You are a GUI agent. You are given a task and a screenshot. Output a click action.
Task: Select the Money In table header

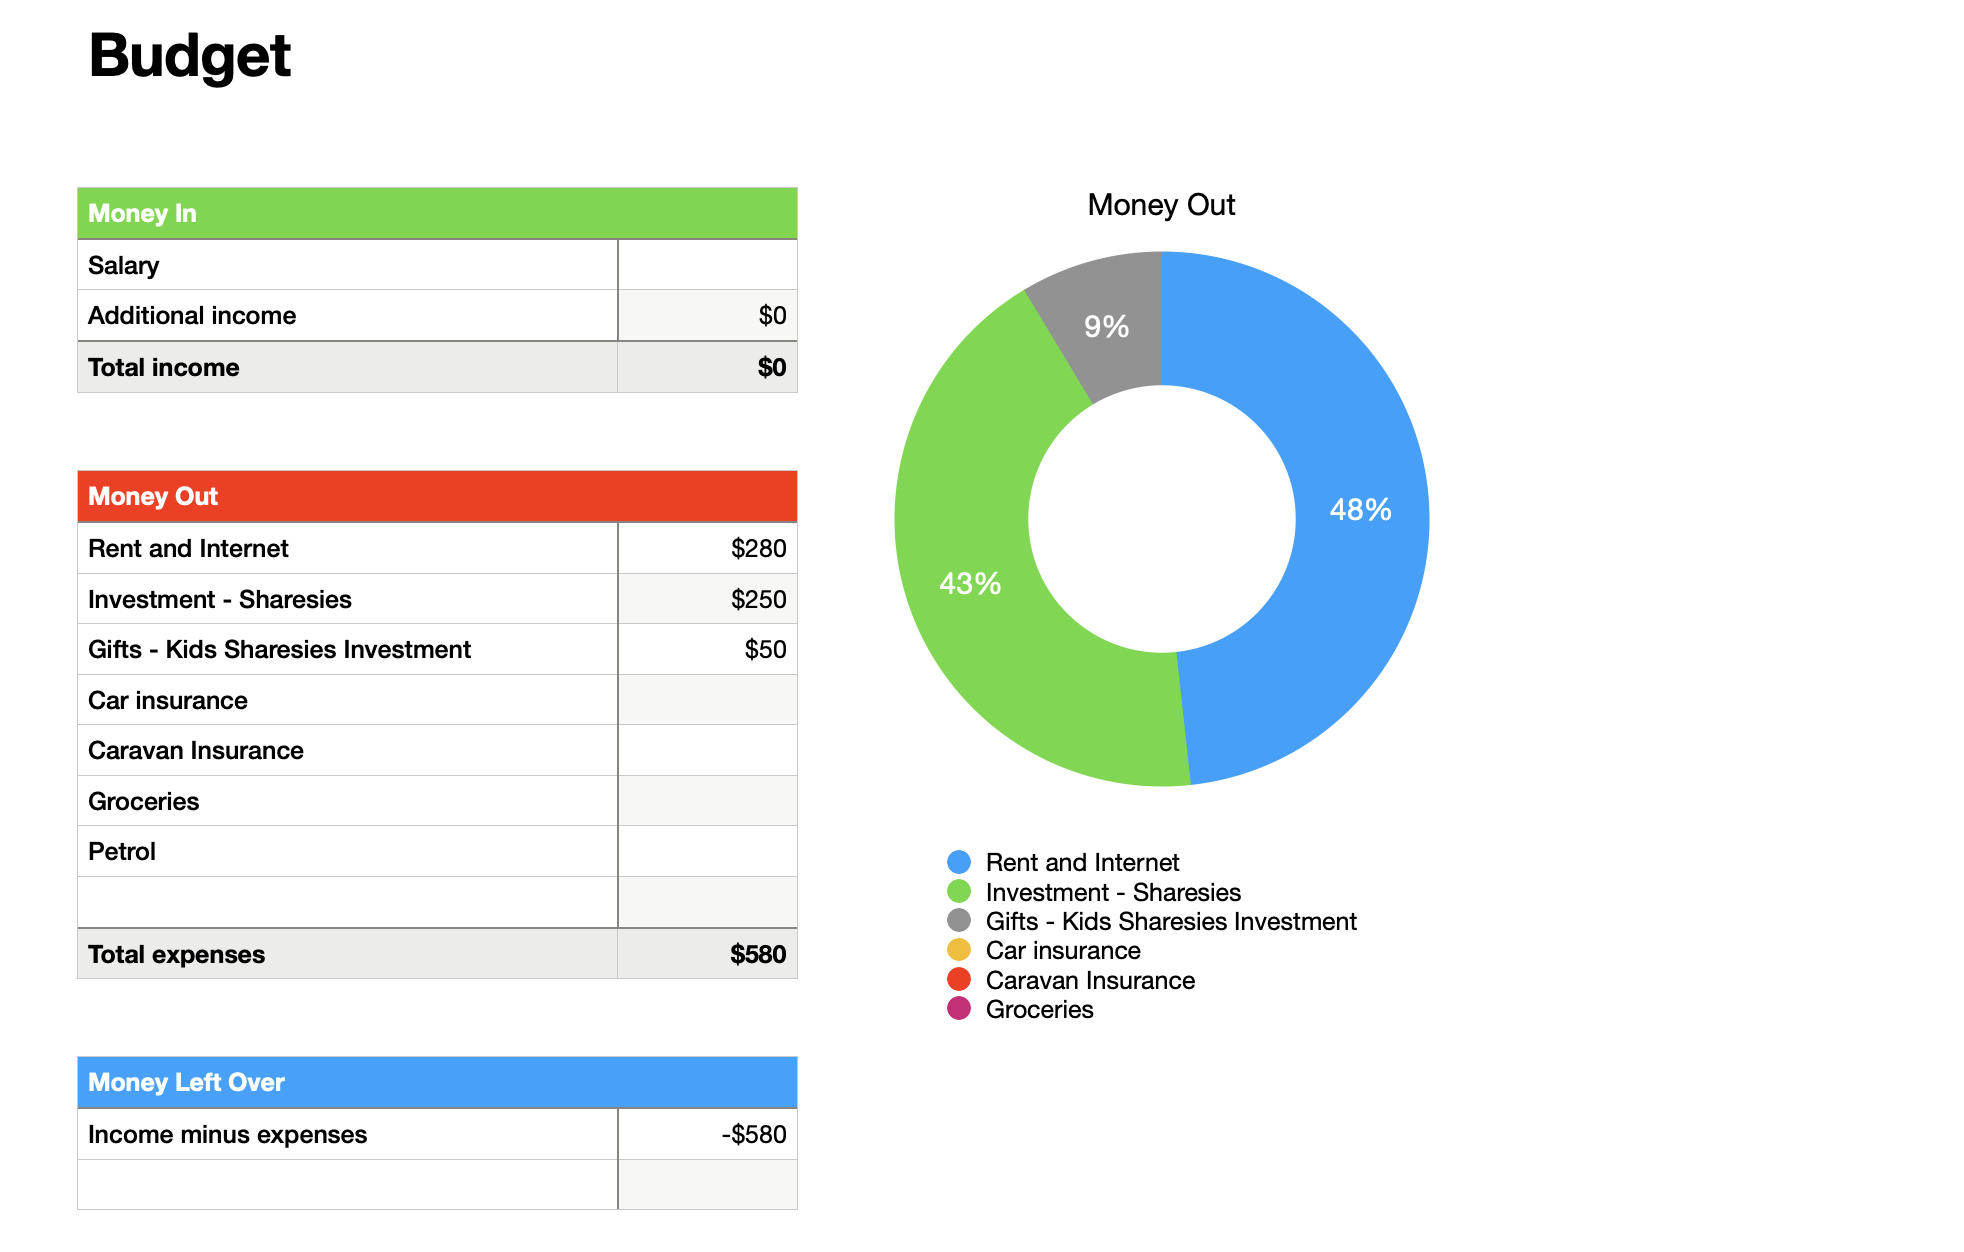(x=437, y=213)
